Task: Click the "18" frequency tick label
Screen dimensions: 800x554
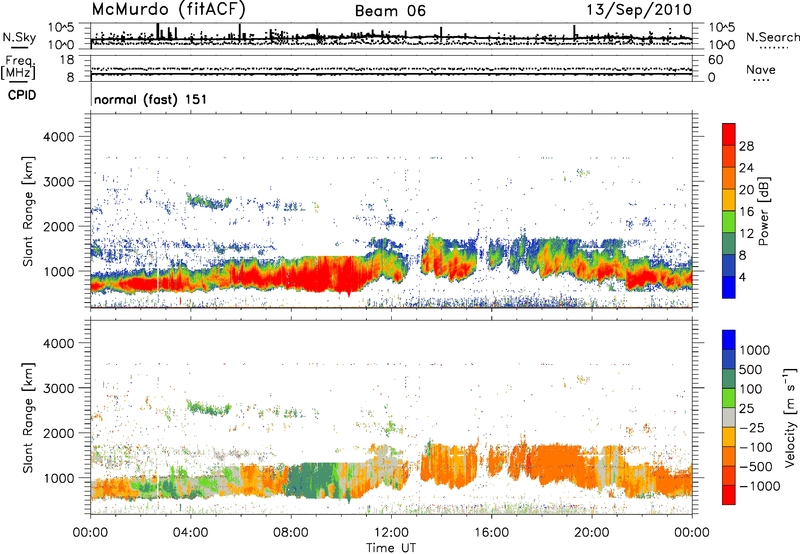Action: (x=67, y=60)
